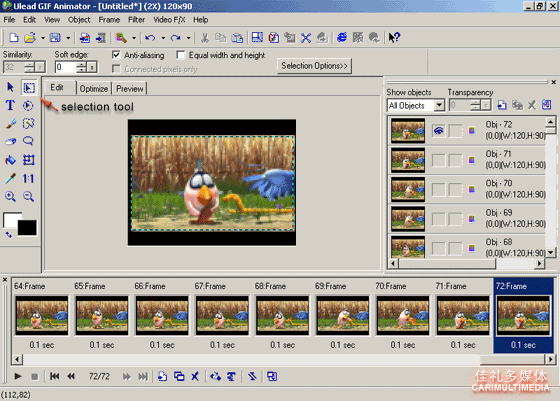Screen dimensions: 560x401
Task: Open the Object menu
Action: 79,20
